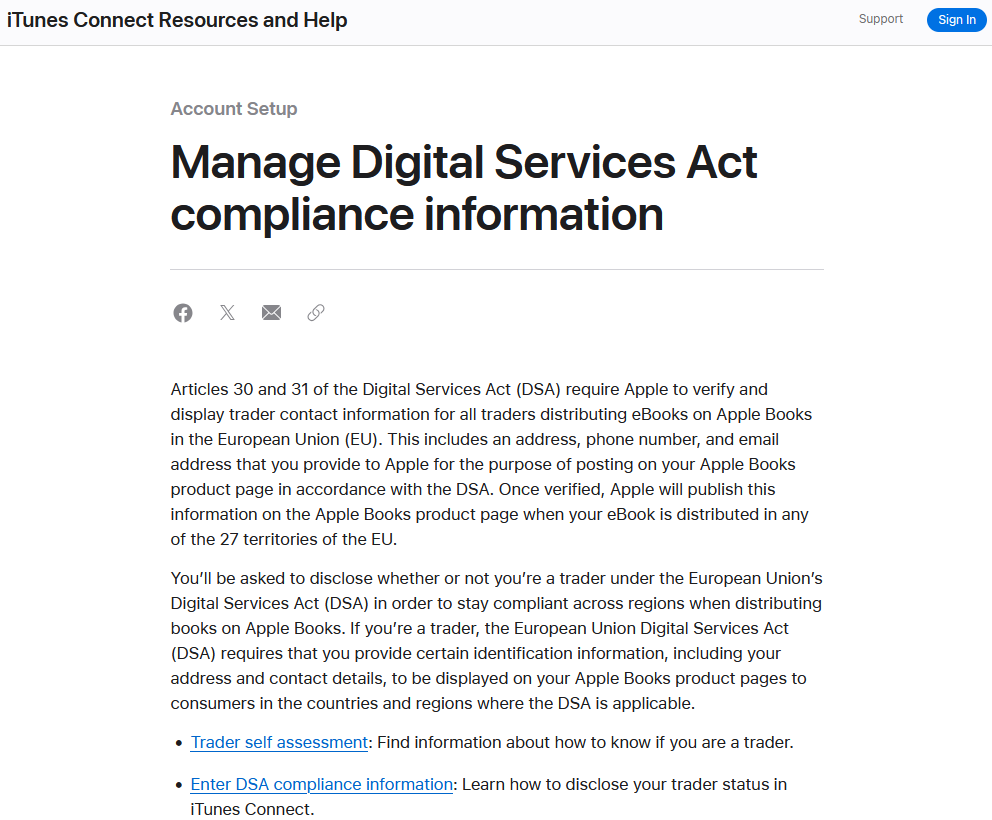Follow the Enter DSA compliance information link
The height and width of the screenshot is (820, 992).
click(321, 785)
